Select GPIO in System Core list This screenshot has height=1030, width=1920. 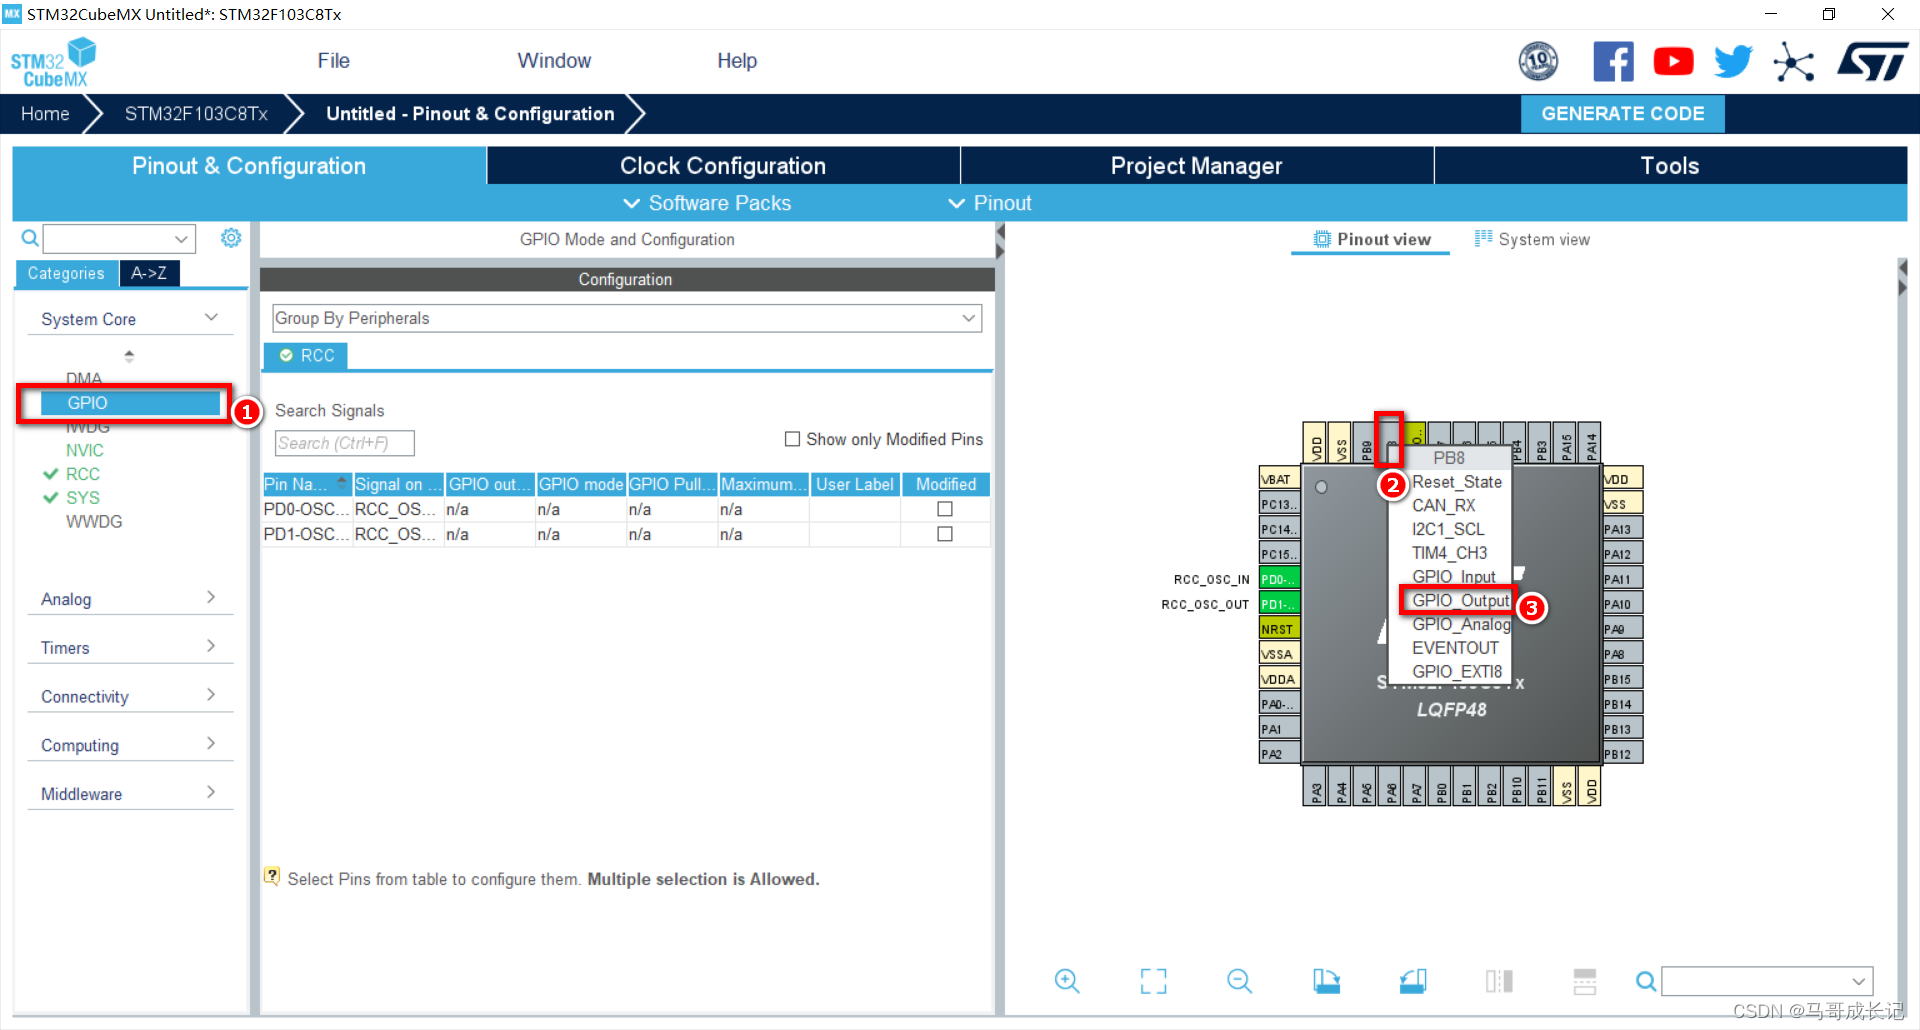[x=130, y=403]
